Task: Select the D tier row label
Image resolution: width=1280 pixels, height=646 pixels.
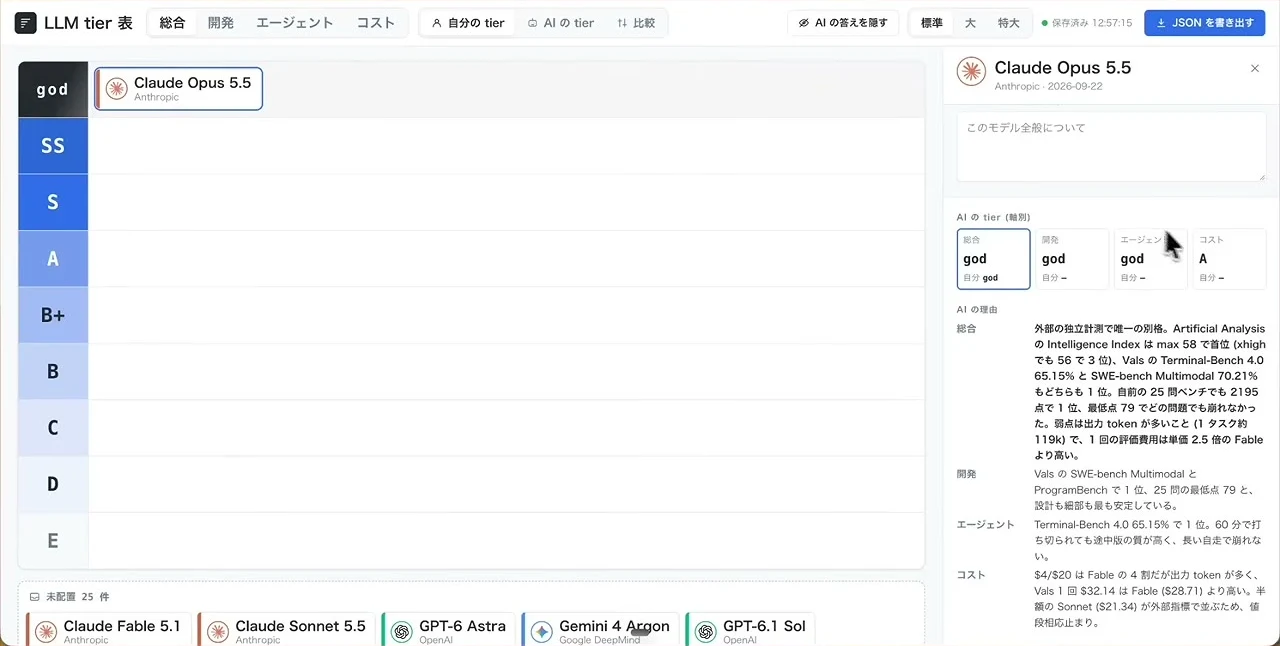Action: (53, 485)
